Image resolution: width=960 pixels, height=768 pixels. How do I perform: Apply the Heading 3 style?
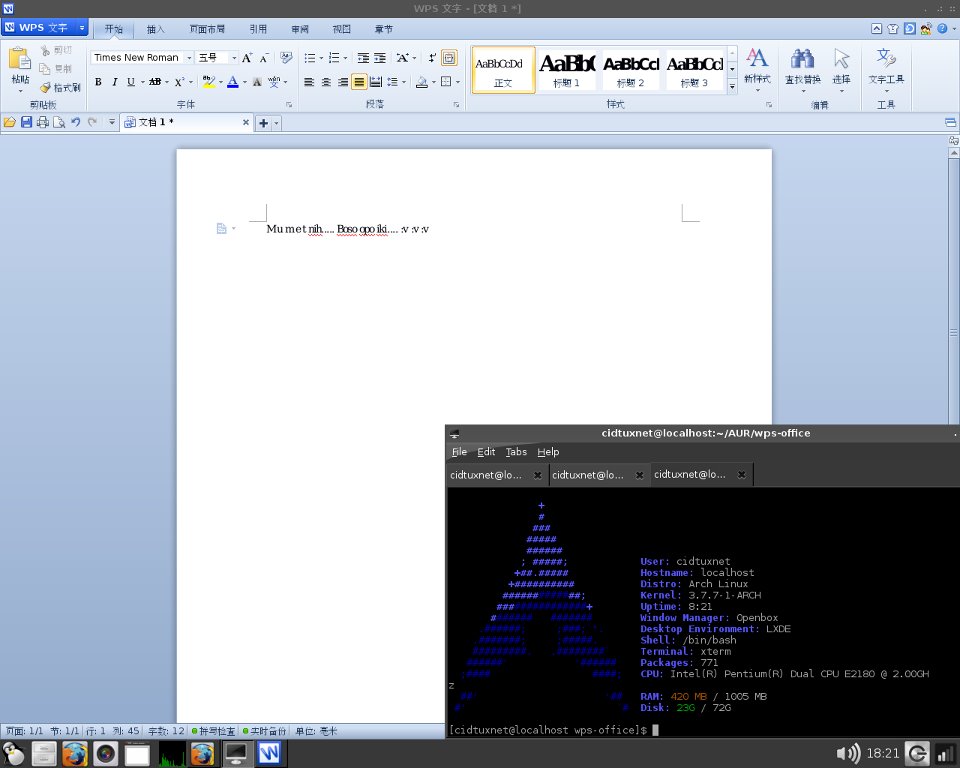[x=694, y=70]
